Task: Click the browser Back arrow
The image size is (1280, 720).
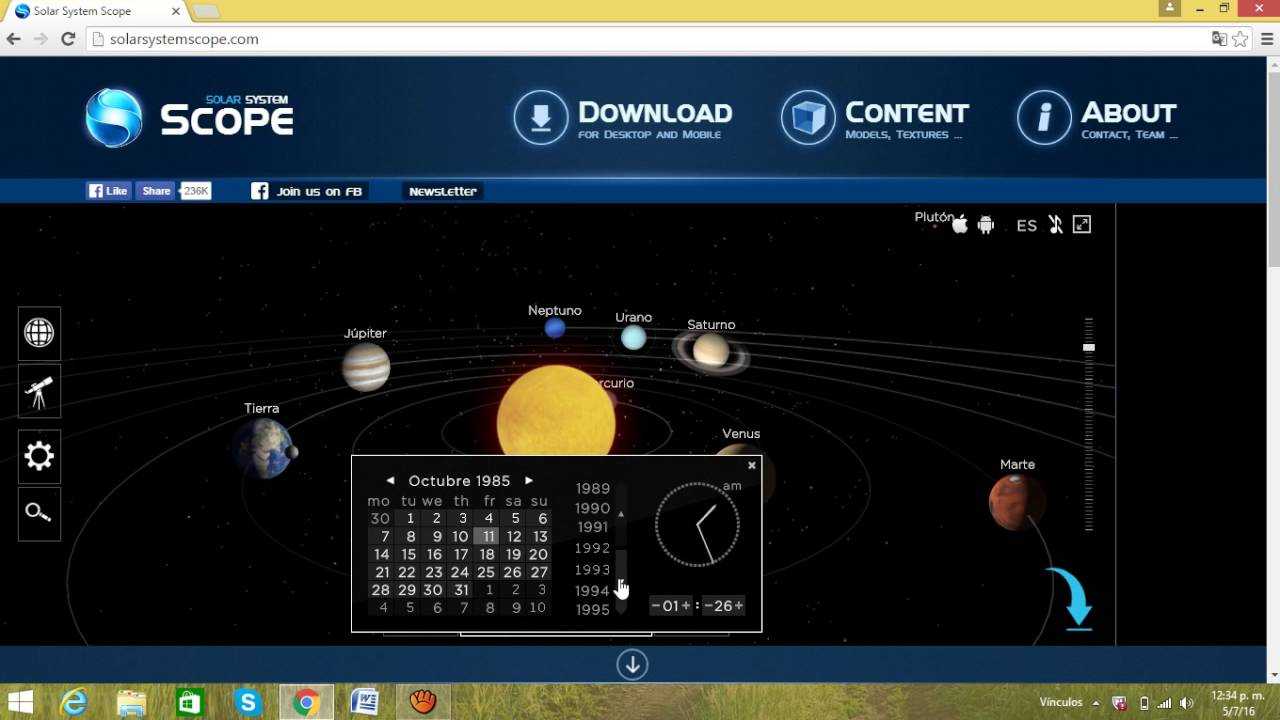Action: (14, 39)
